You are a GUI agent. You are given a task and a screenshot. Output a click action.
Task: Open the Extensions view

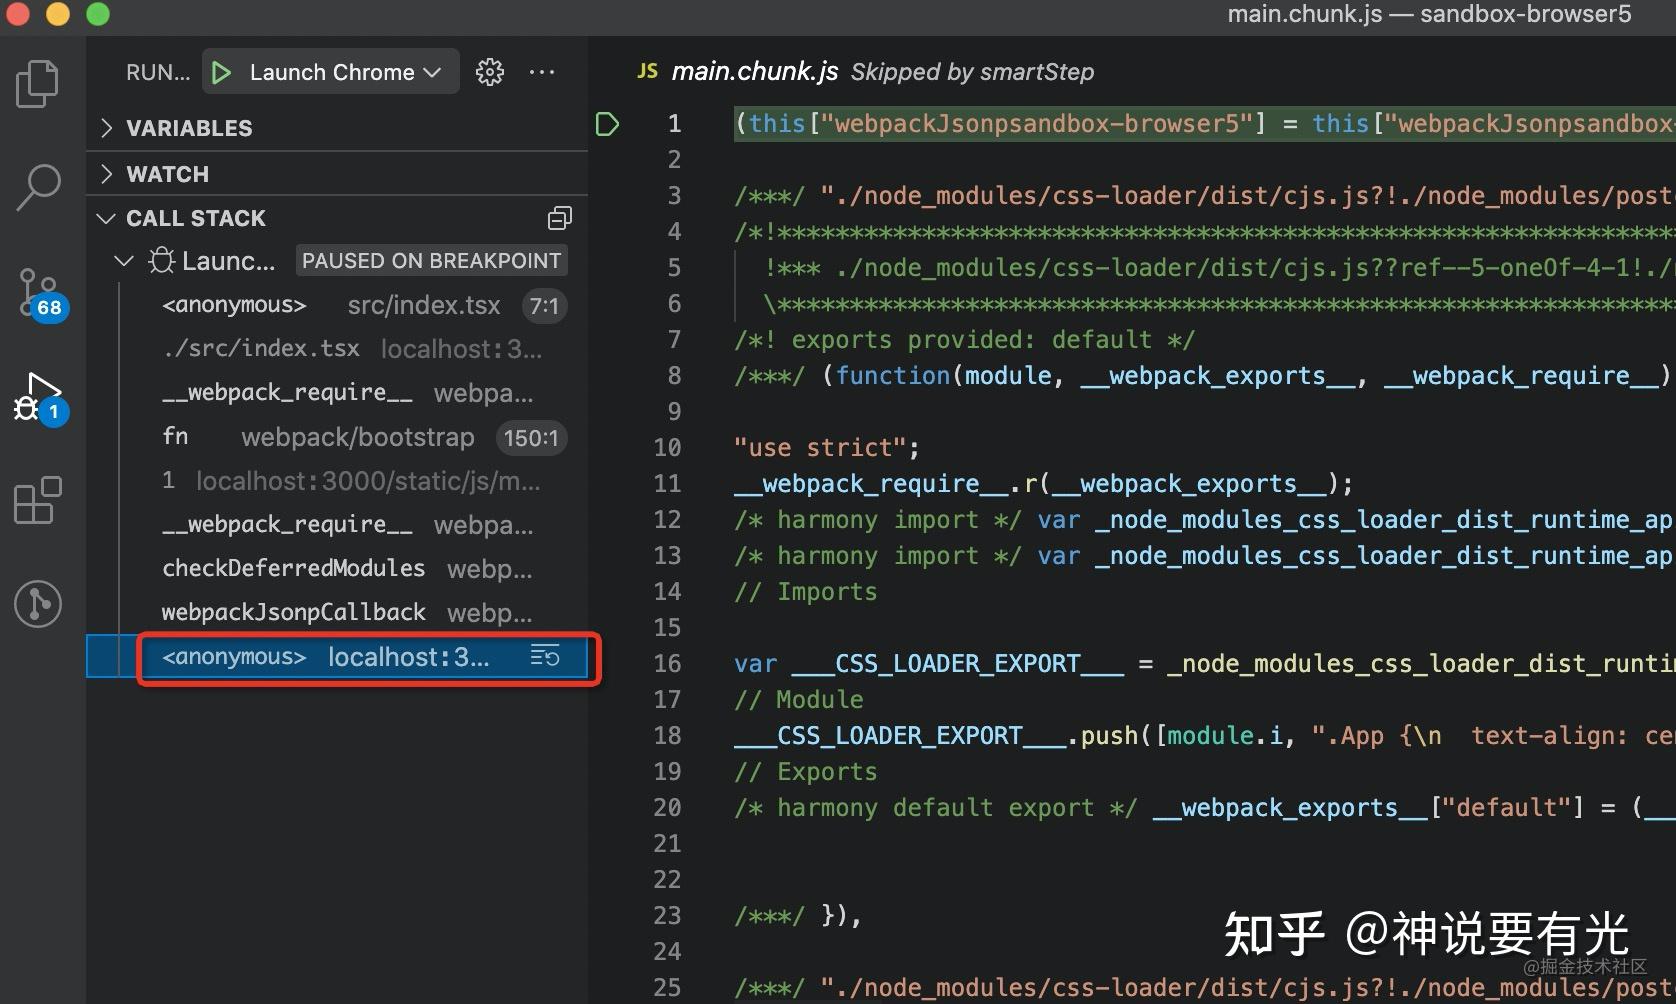click(38, 502)
